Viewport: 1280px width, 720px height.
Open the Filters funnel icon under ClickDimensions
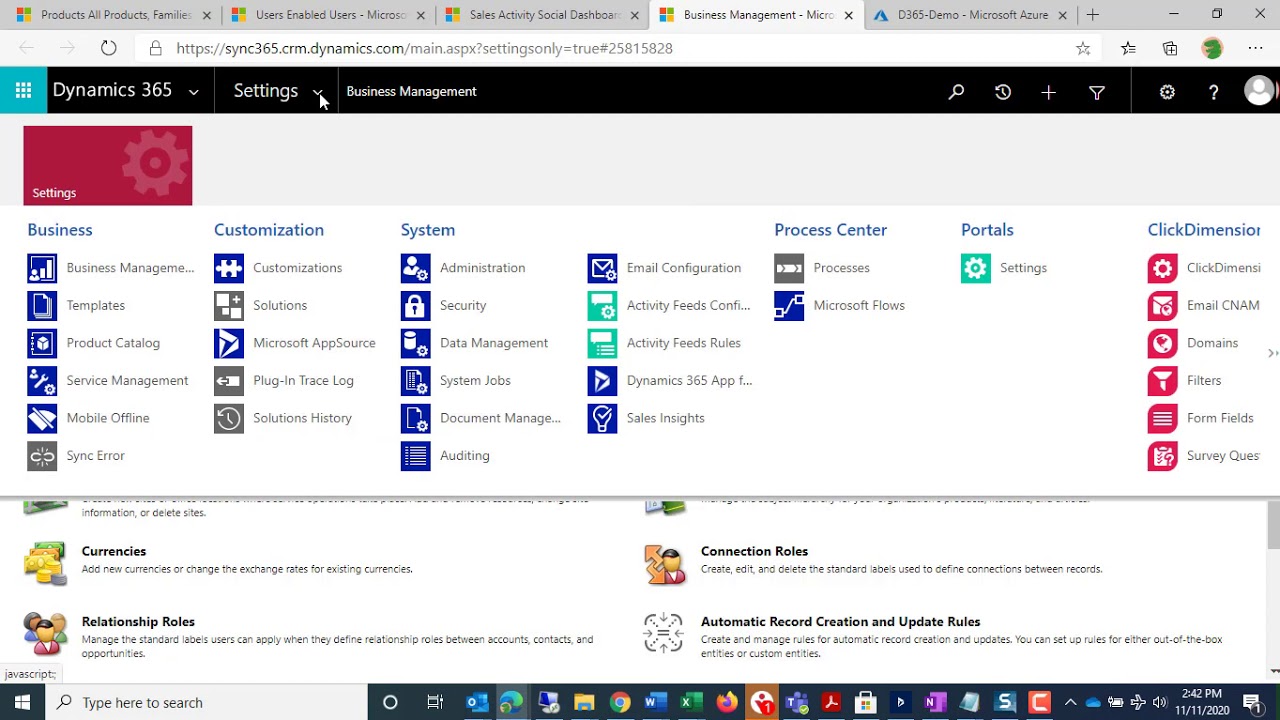point(1163,380)
